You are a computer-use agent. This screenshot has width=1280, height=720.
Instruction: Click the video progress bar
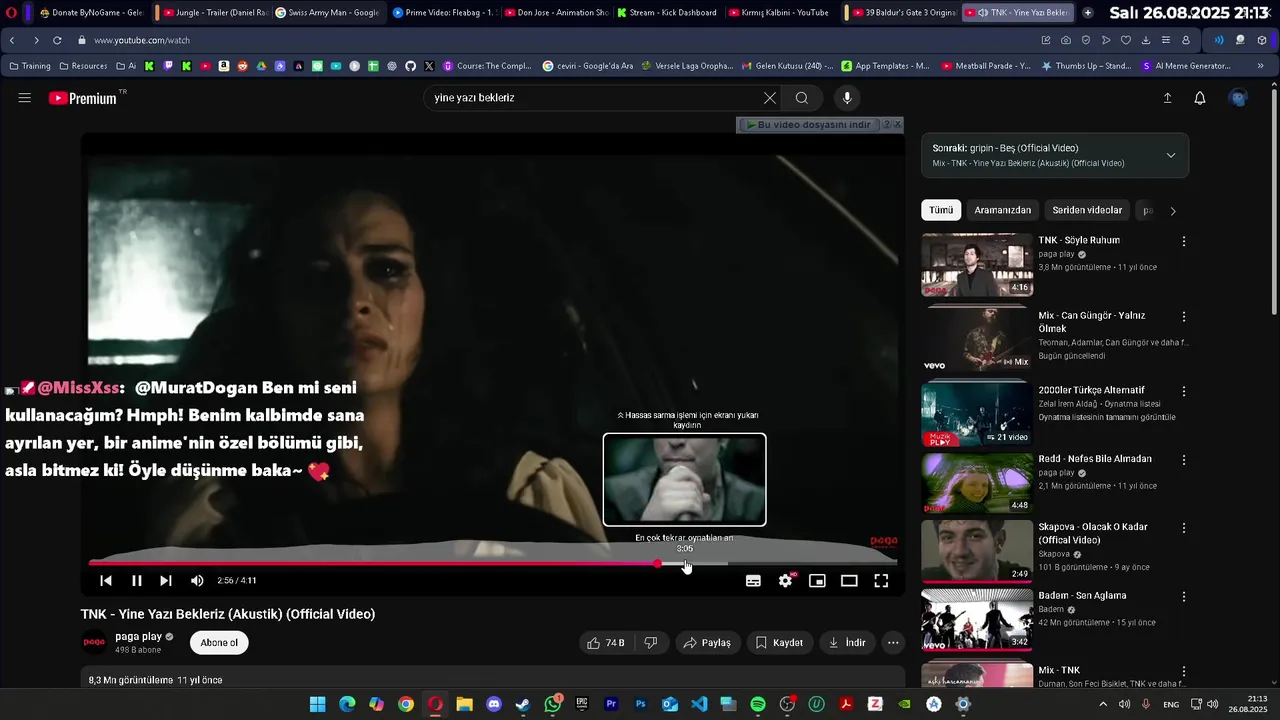(492, 564)
